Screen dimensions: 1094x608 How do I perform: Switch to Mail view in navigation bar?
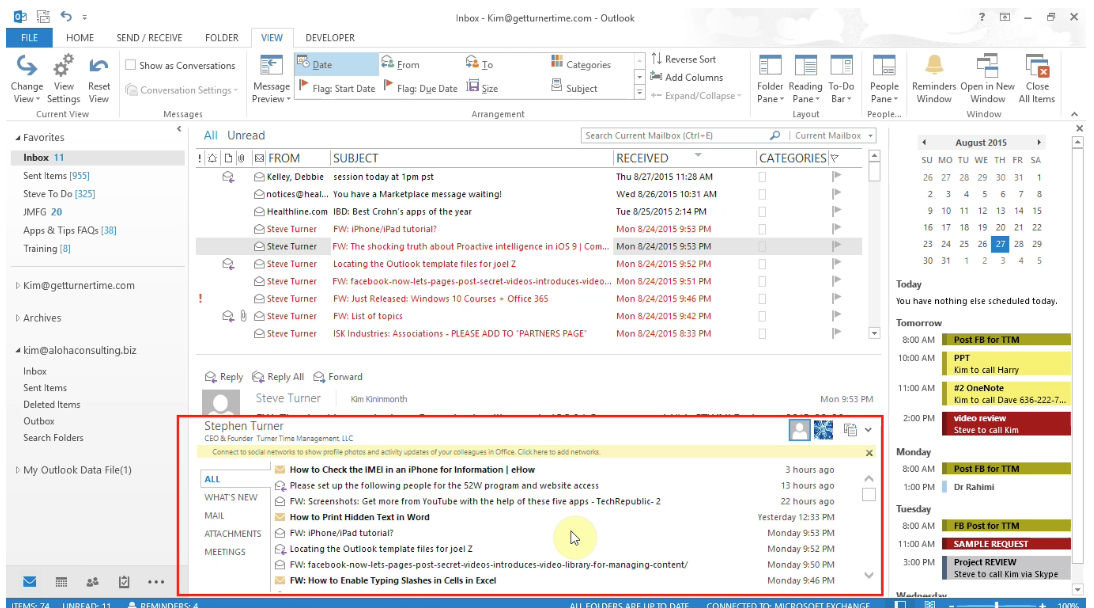(29, 581)
